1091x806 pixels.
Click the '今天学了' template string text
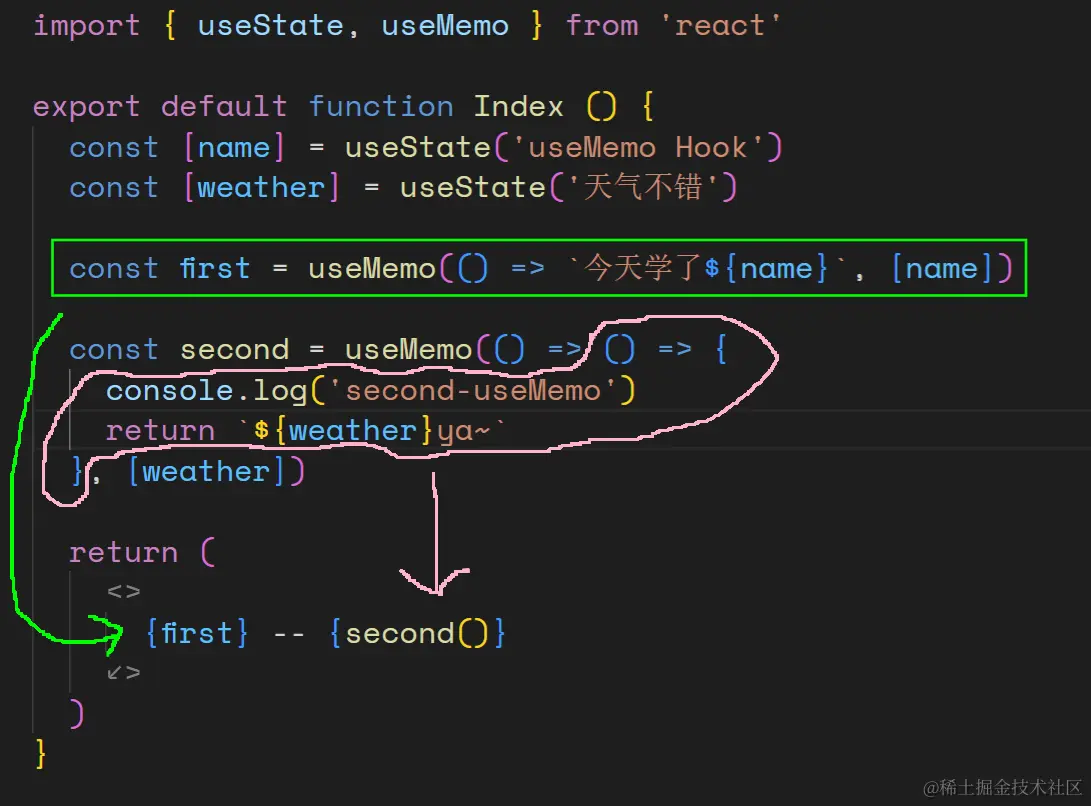tap(643, 268)
